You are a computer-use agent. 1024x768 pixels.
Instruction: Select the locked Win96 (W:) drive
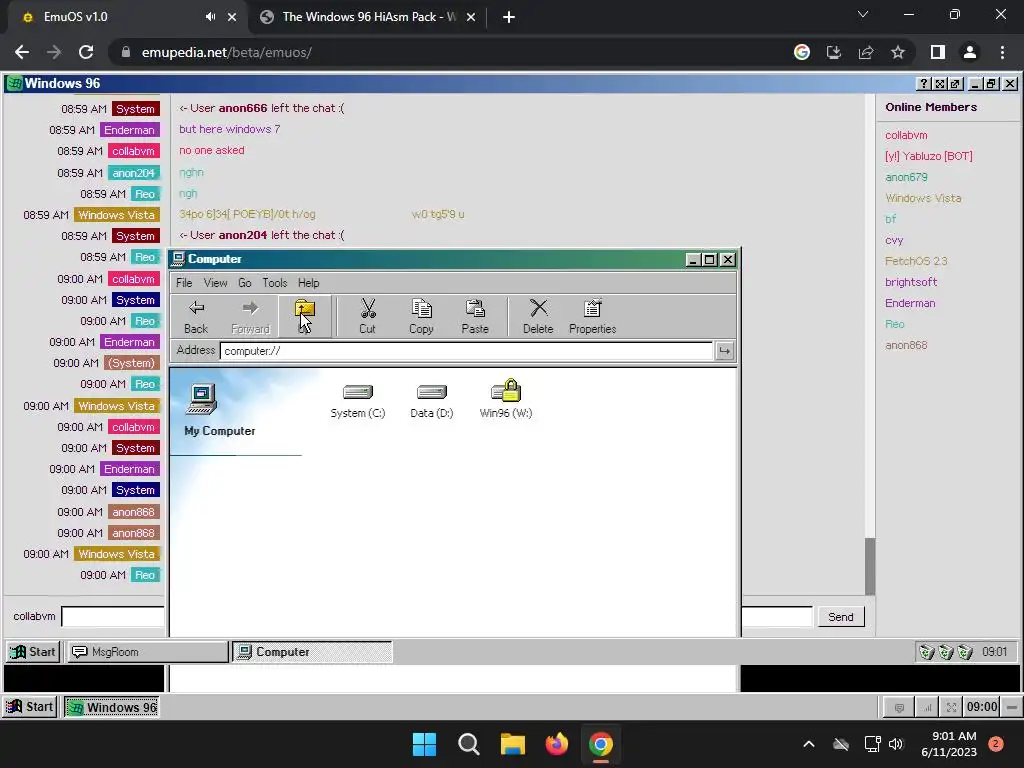pyautogui.click(x=505, y=400)
